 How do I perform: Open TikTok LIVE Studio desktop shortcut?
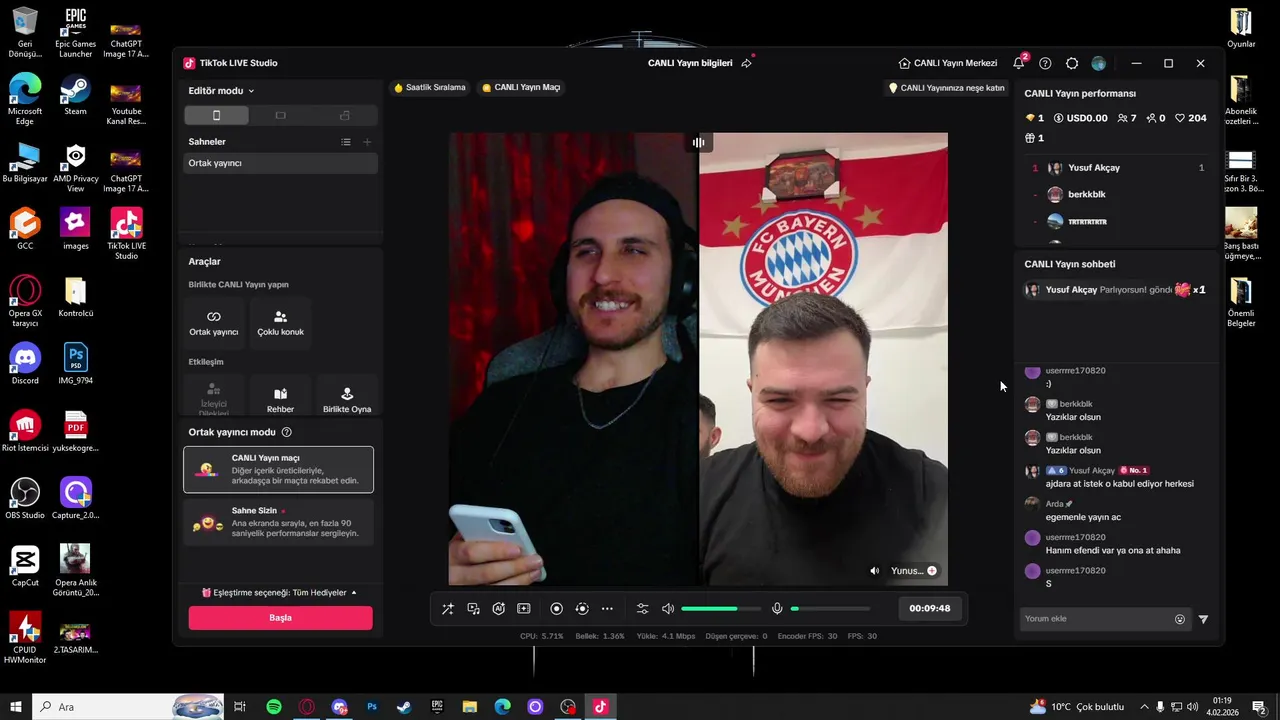(126, 234)
